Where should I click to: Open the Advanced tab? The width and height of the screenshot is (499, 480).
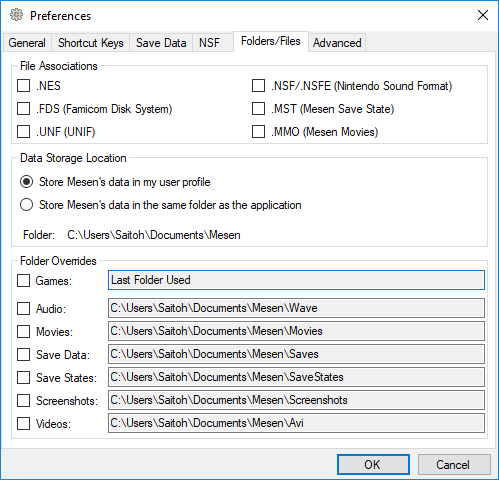pos(337,43)
